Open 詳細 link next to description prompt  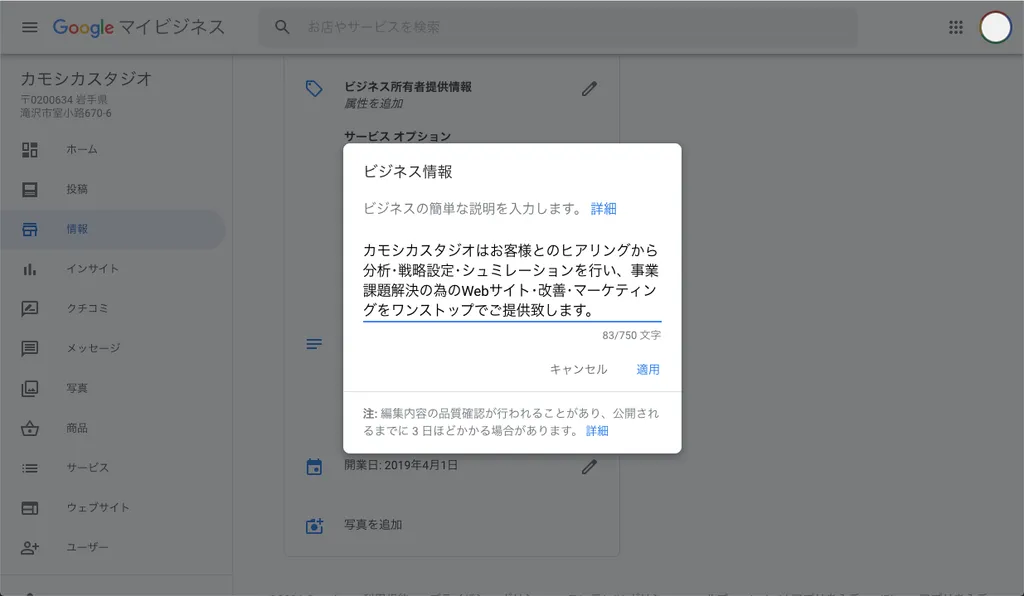click(x=603, y=209)
